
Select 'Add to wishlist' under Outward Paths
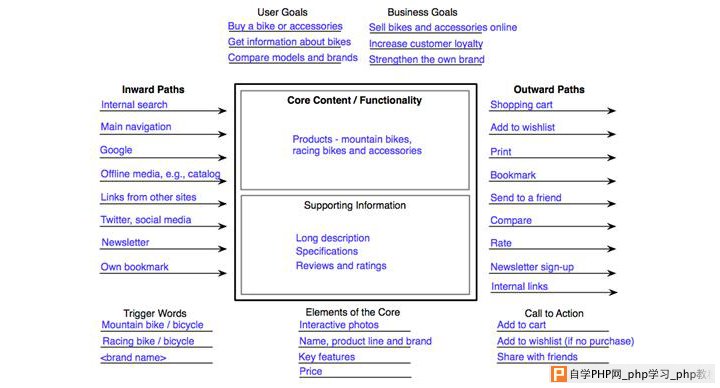click(523, 128)
